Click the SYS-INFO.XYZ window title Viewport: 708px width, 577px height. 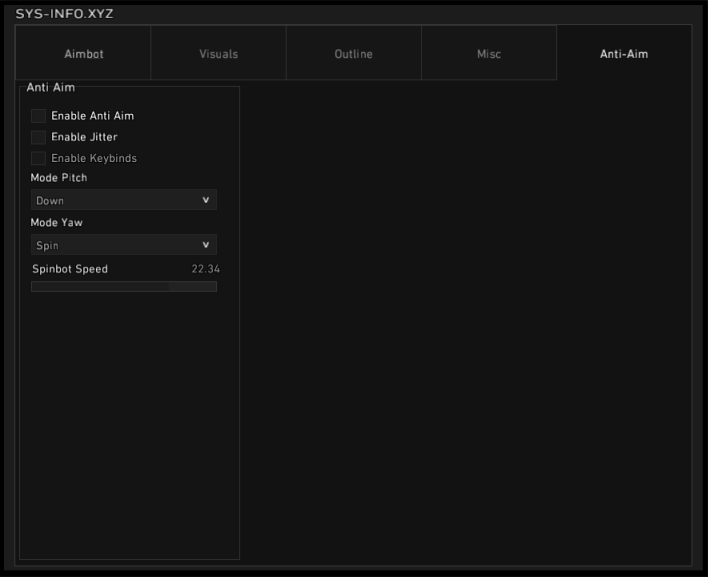coord(65,13)
